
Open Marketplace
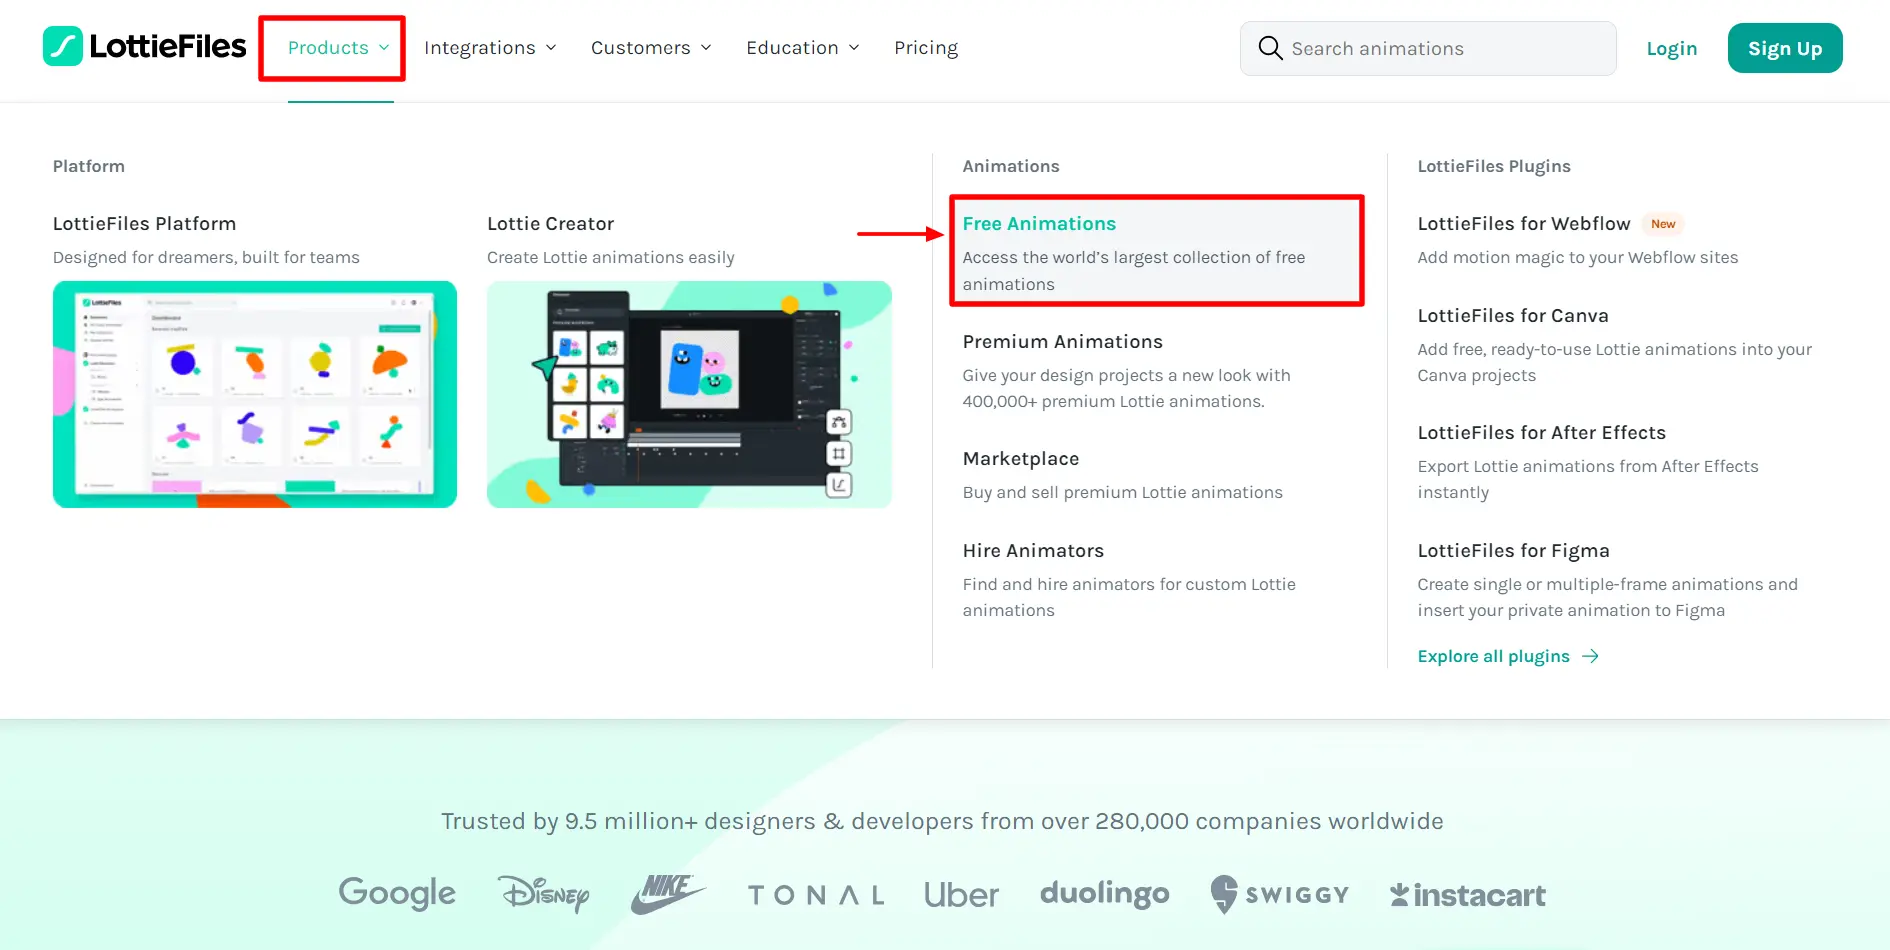point(1021,459)
